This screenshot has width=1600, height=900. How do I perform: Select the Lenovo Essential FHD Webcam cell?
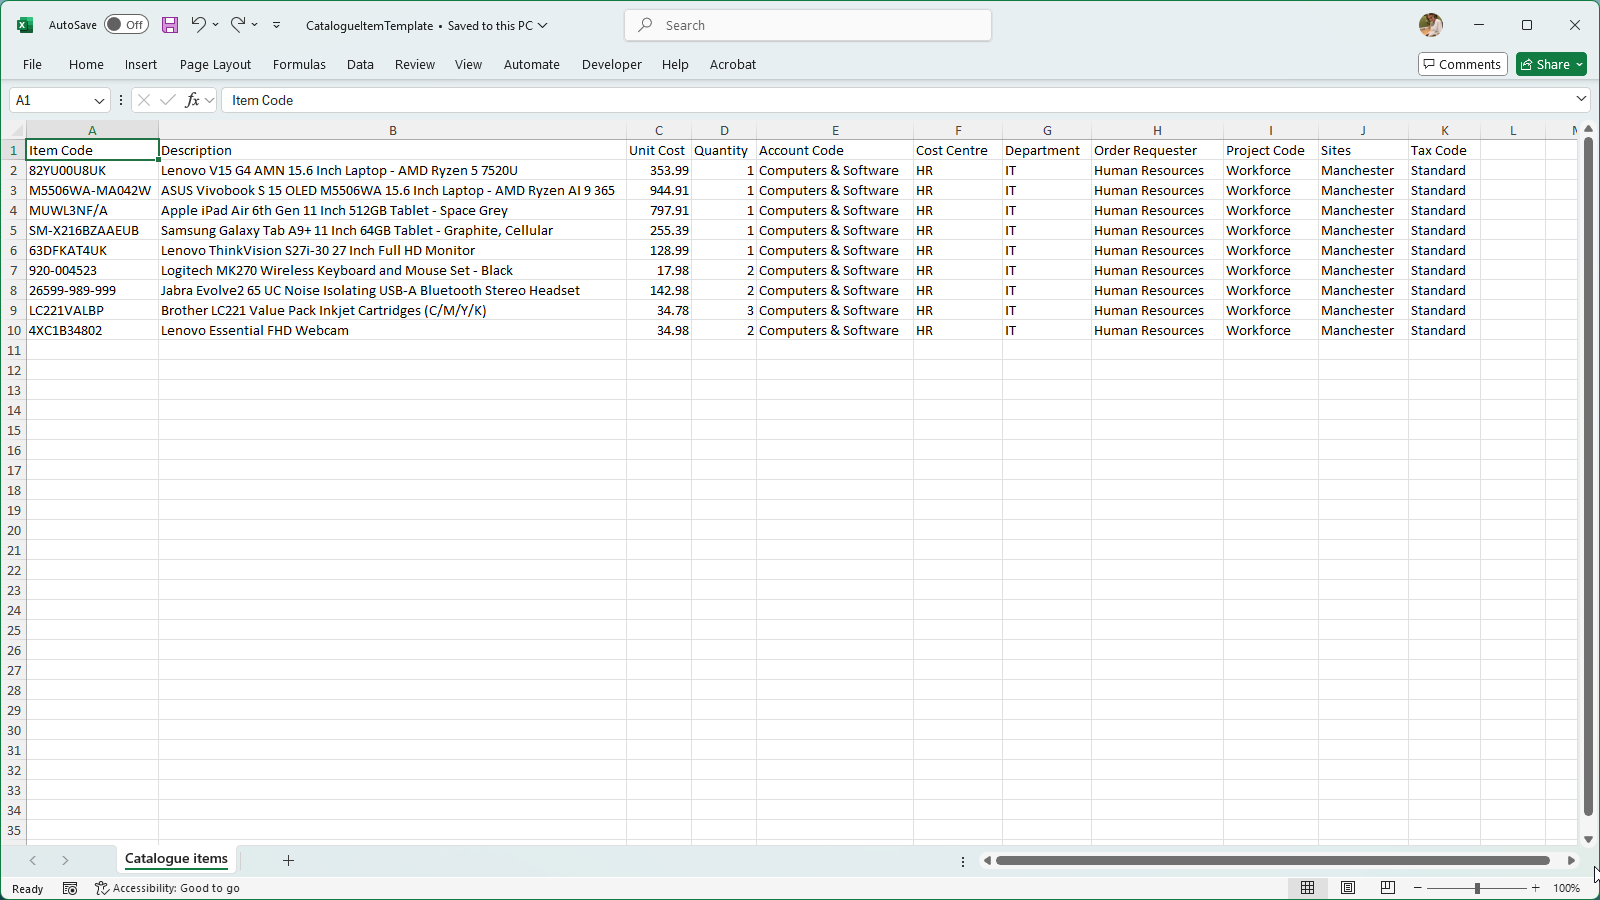pyautogui.click(x=392, y=330)
